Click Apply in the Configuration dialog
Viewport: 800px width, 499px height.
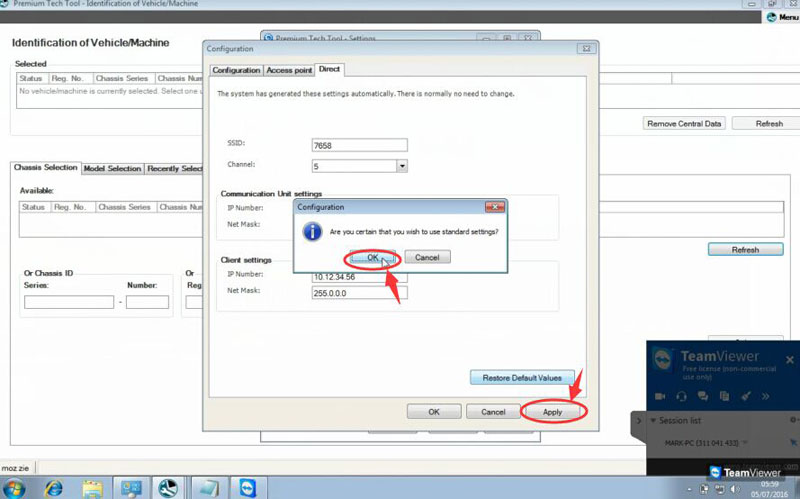[x=552, y=412]
